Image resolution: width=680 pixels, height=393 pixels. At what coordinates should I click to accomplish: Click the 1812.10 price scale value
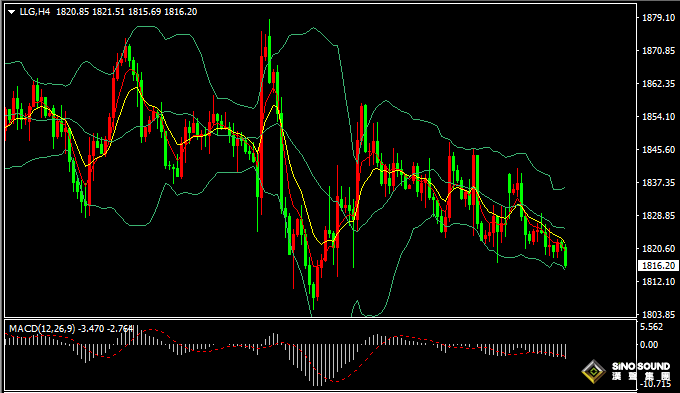click(x=658, y=282)
